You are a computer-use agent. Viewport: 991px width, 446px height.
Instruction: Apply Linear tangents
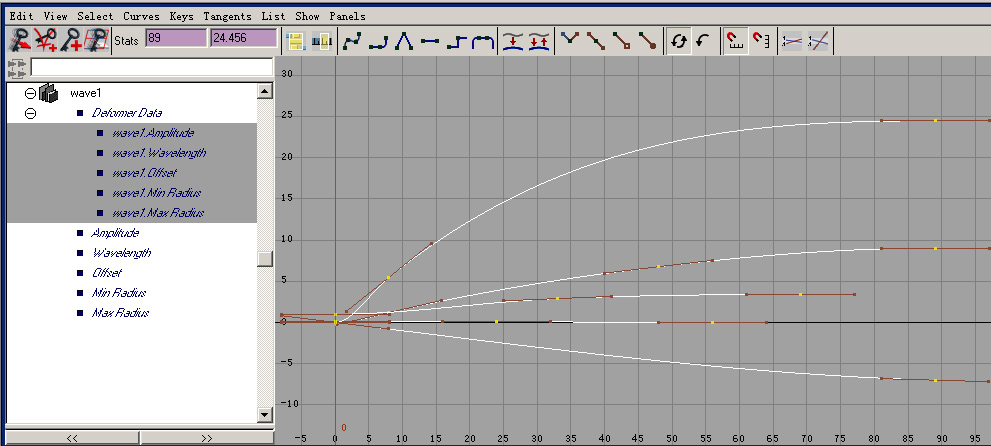[404, 42]
